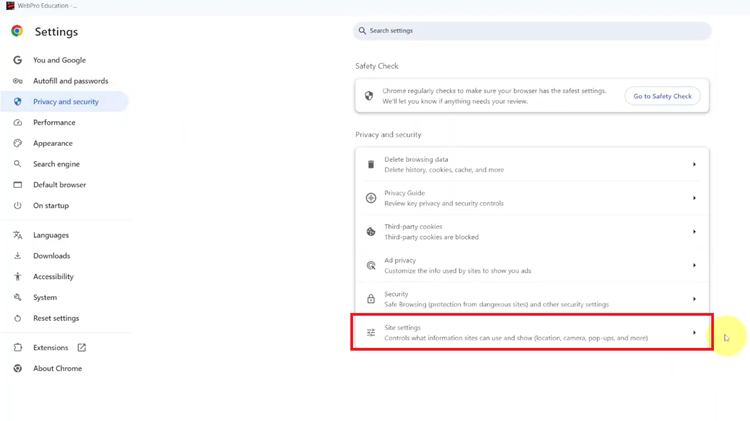Open the On startup section
750x421 pixels.
point(51,206)
